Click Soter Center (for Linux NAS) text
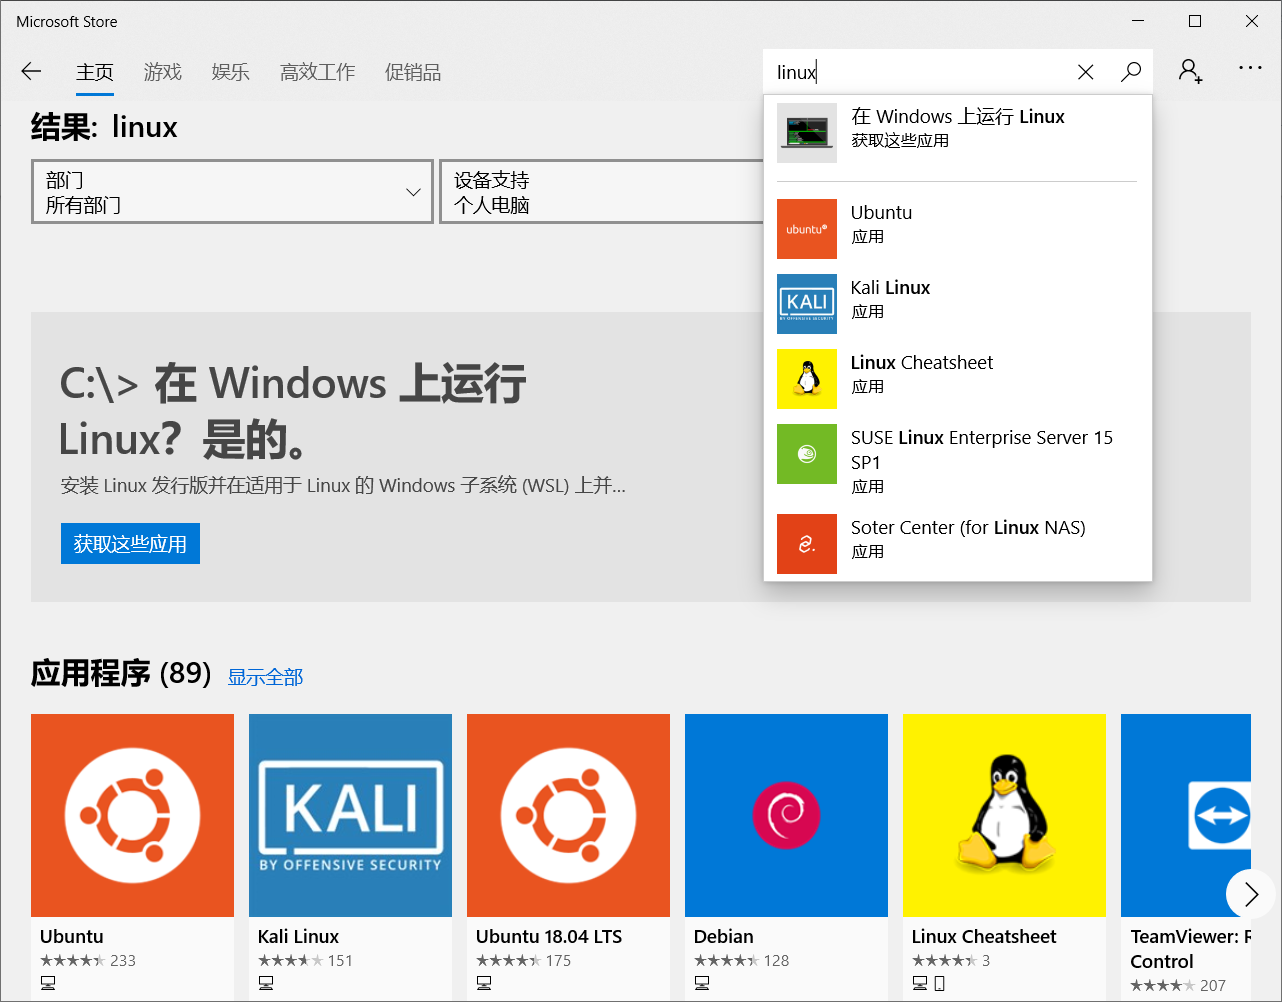The width and height of the screenshot is (1282, 1002). (968, 528)
